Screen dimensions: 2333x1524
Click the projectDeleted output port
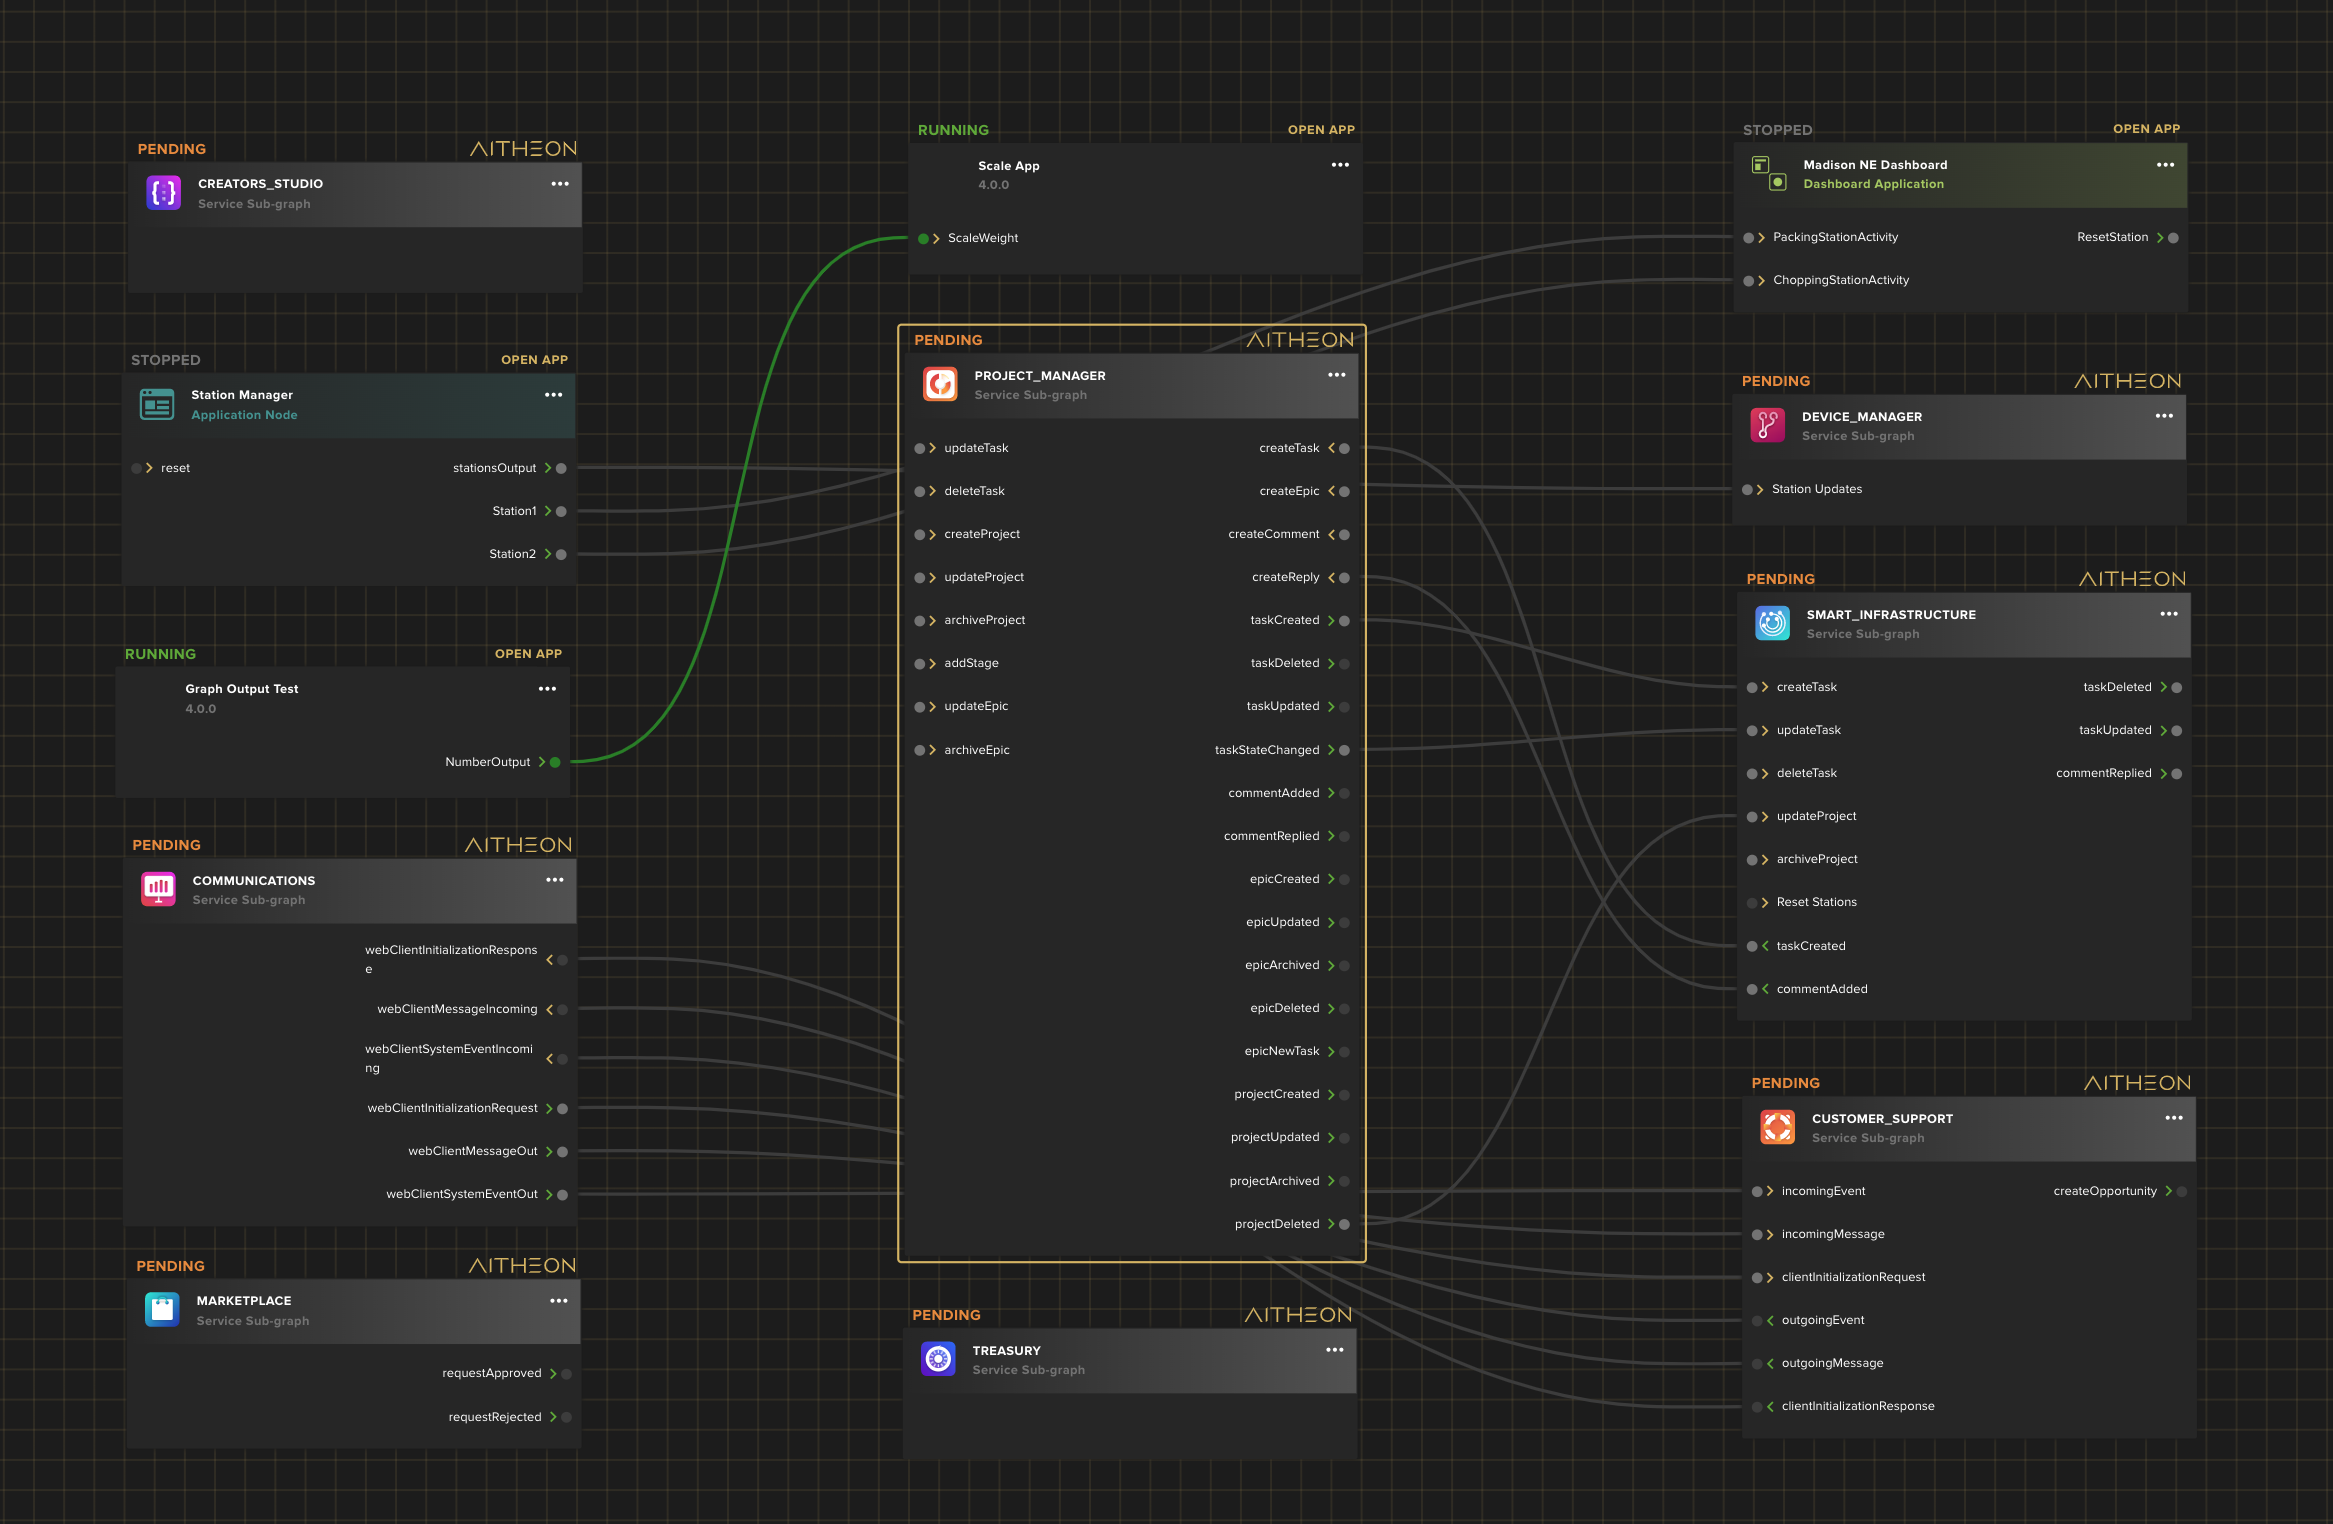[x=1344, y=1224]
